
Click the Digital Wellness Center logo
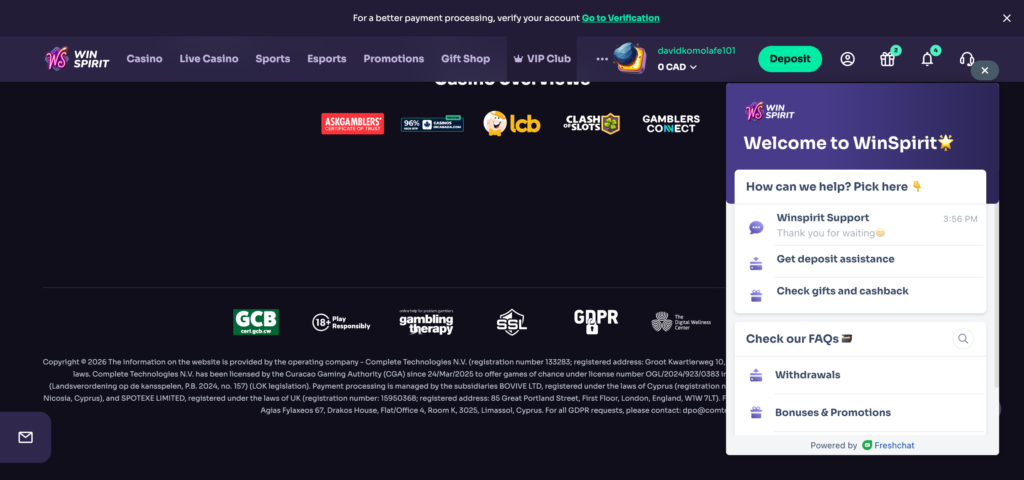[x=681, y=322]
